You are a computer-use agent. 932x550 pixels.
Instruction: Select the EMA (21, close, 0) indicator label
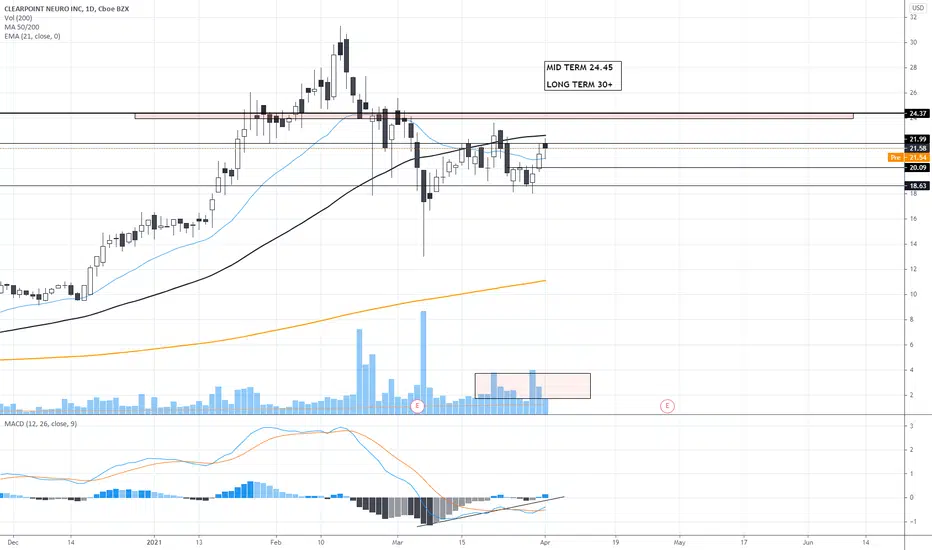pos(32,36)
